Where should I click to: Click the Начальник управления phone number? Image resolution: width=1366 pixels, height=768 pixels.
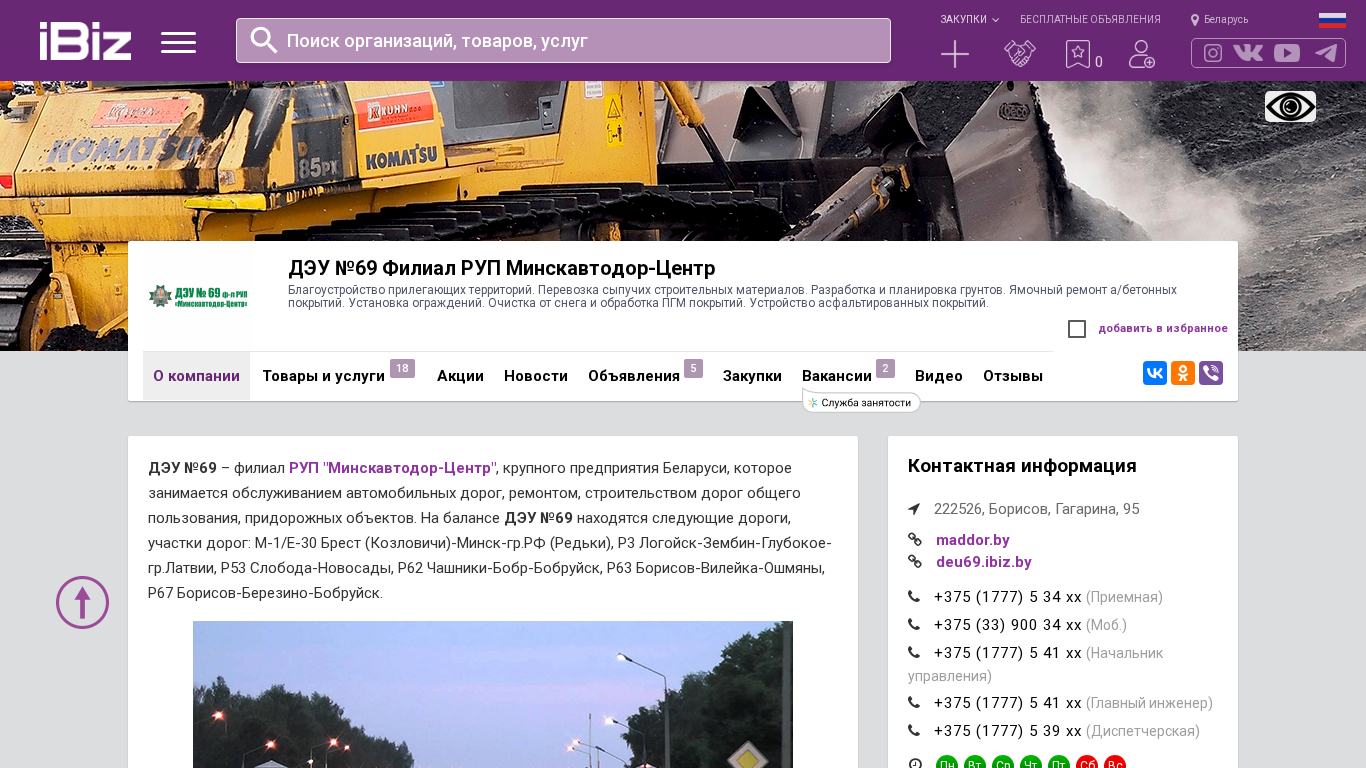tap(1008, 653)
